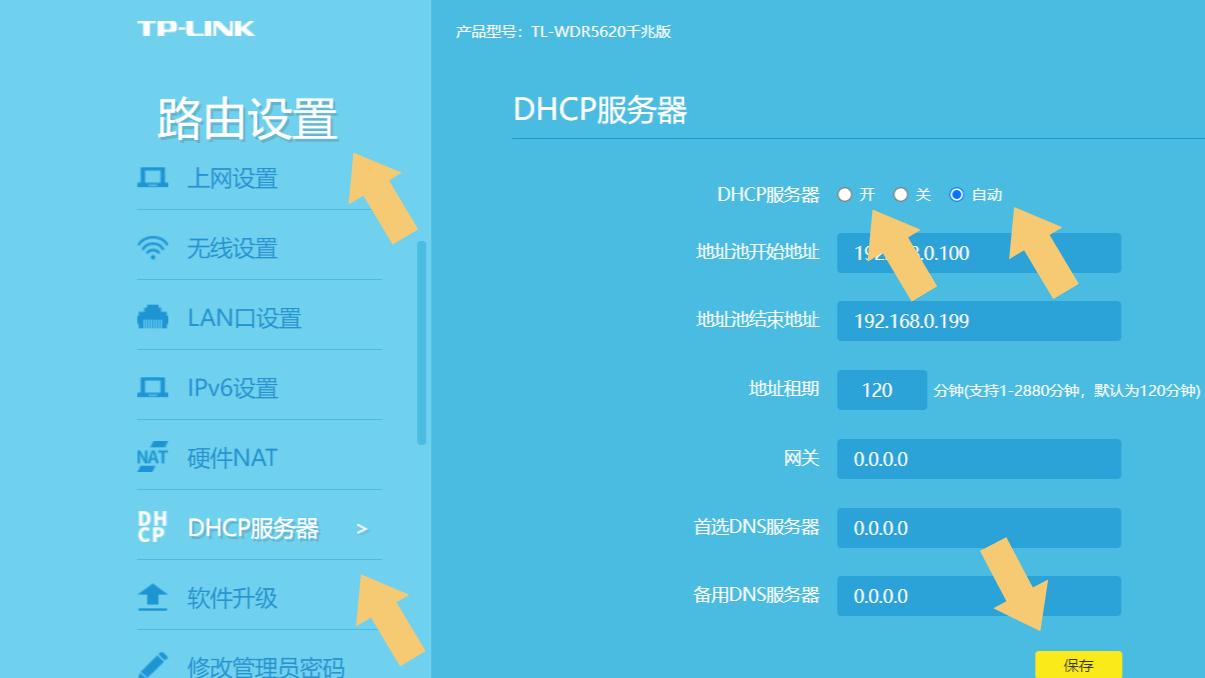Screen dimensions: 1205x678
Task: Click the TP-LINK logo
Action: pyautogui.click(x=196, y=28)
